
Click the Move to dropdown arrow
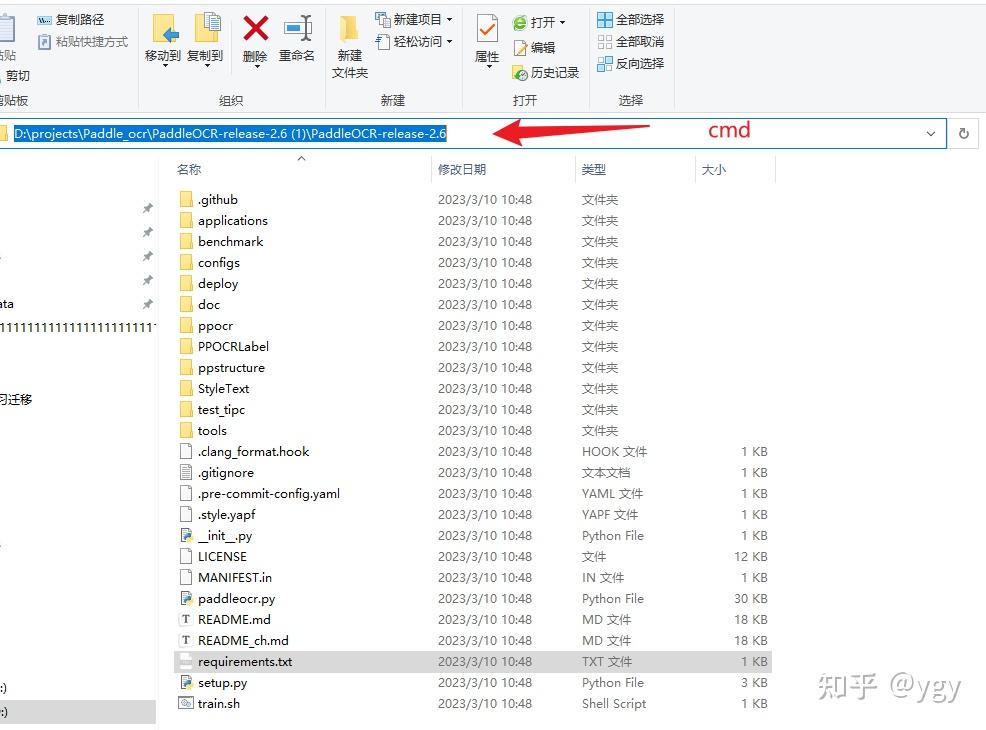click(x=165, y=66)
